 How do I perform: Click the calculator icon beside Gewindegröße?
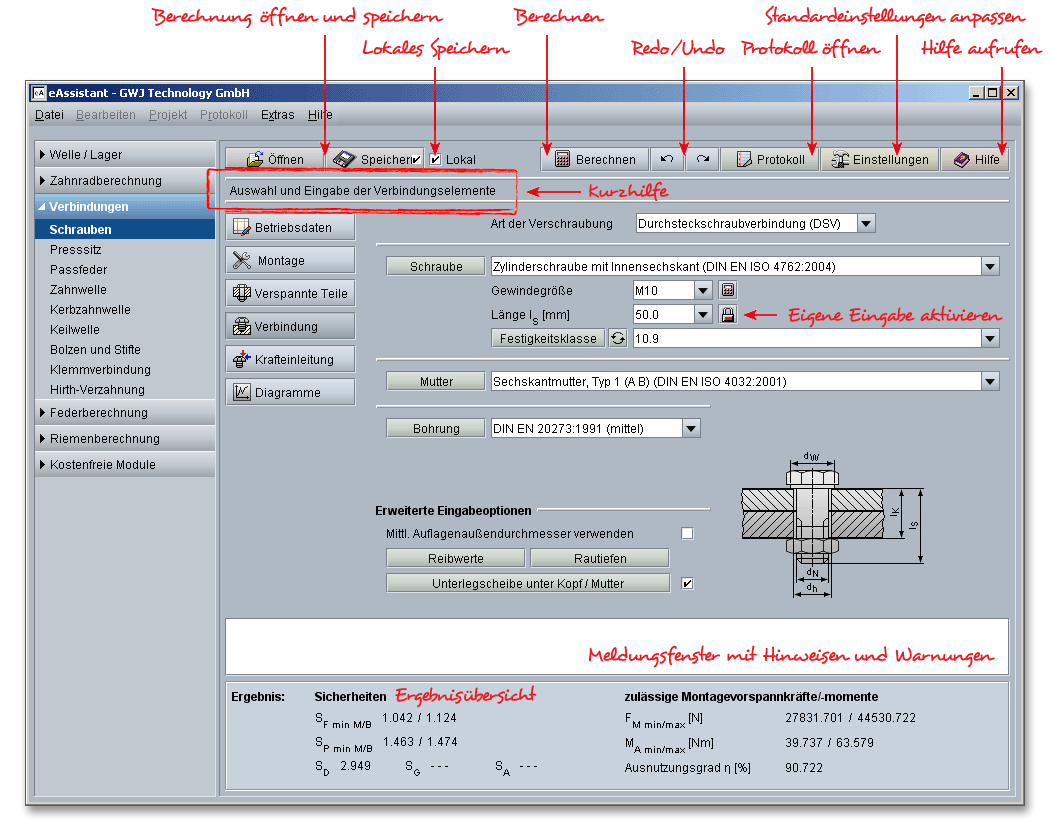(x=728, y=291)
